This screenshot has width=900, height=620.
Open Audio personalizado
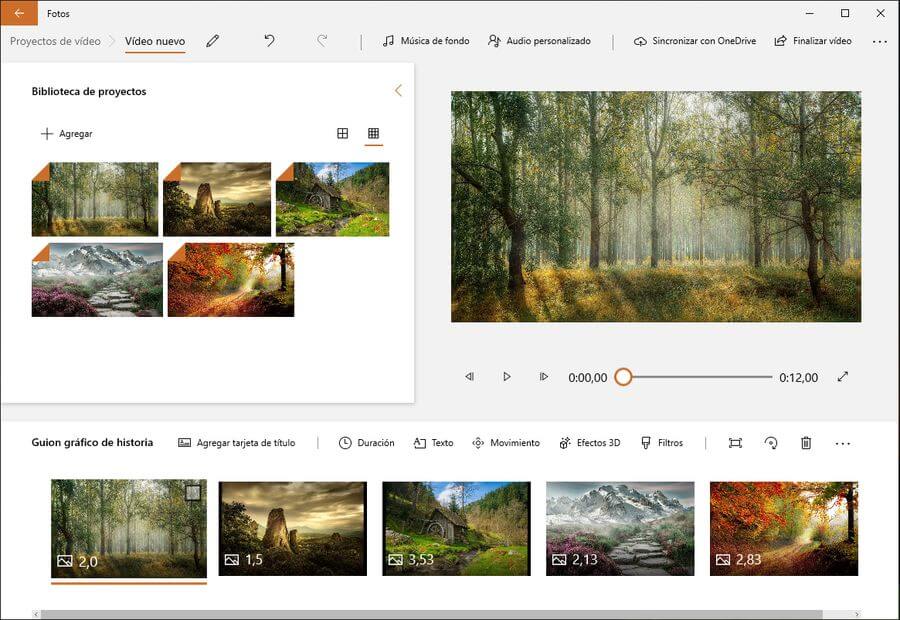[539, 41]
